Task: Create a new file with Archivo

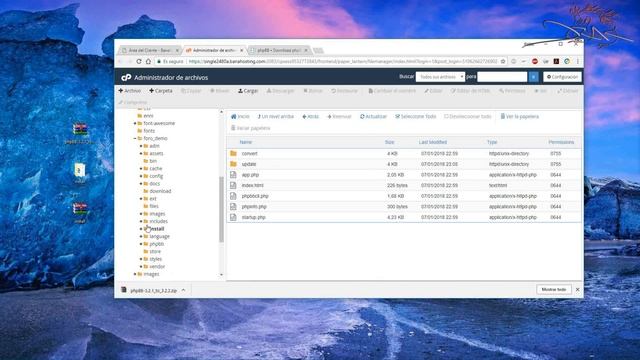Action: click(x=129, y=91)
